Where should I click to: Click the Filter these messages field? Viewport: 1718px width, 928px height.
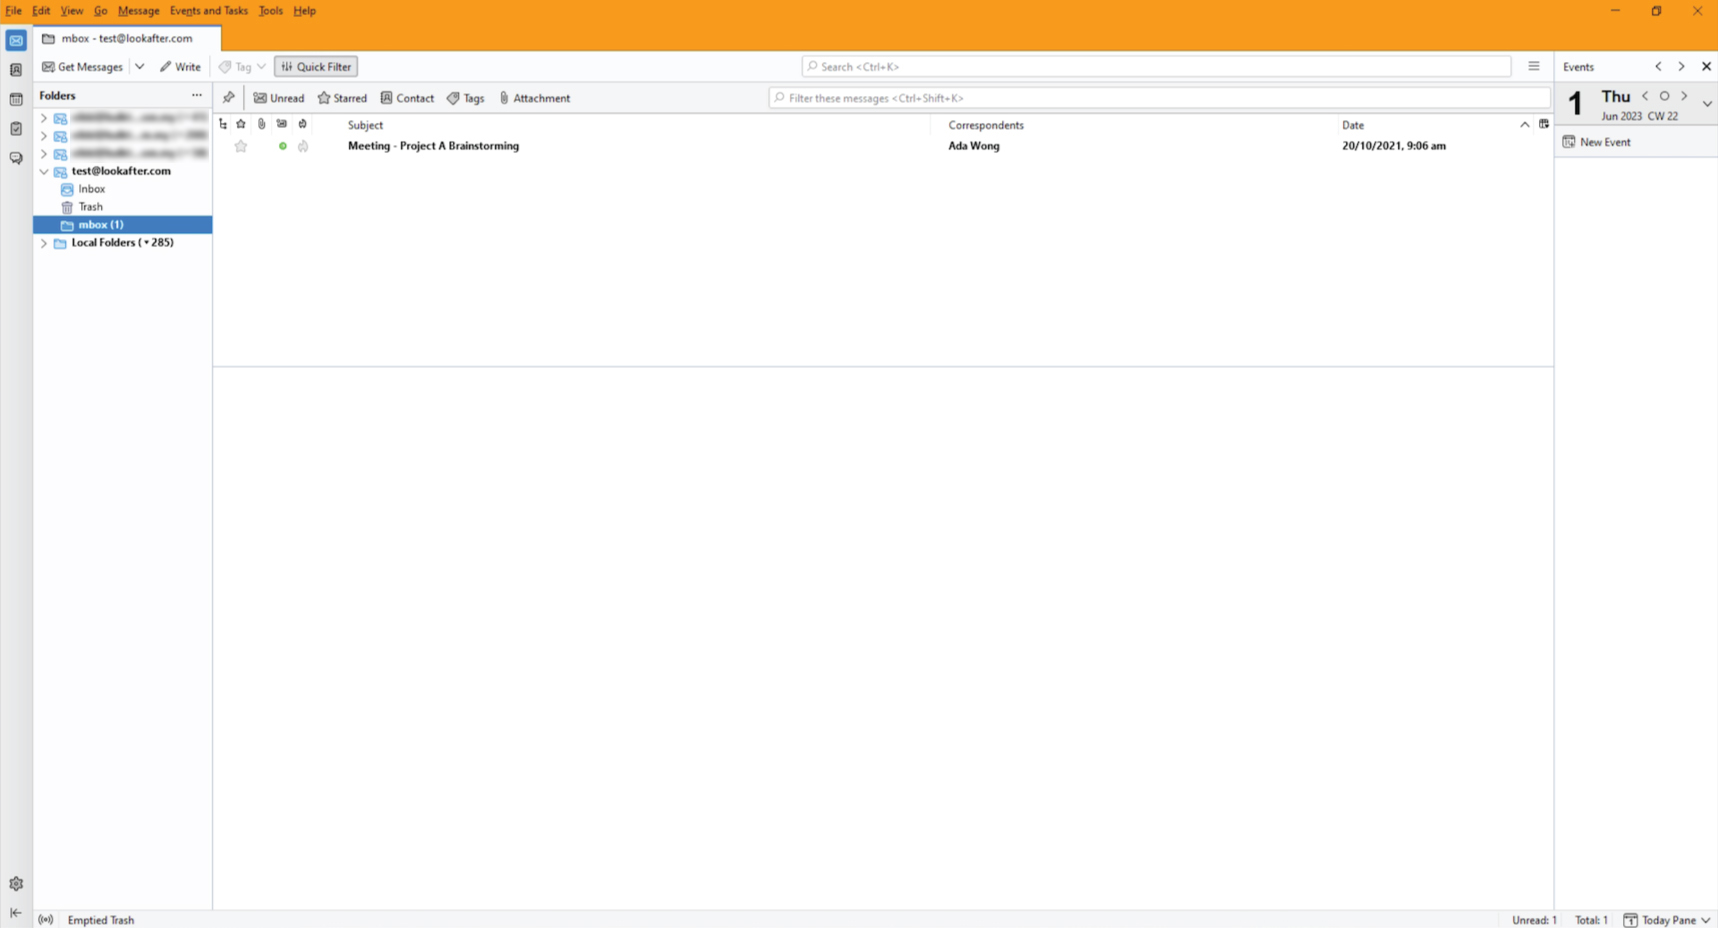click(x=1160, y=98)
